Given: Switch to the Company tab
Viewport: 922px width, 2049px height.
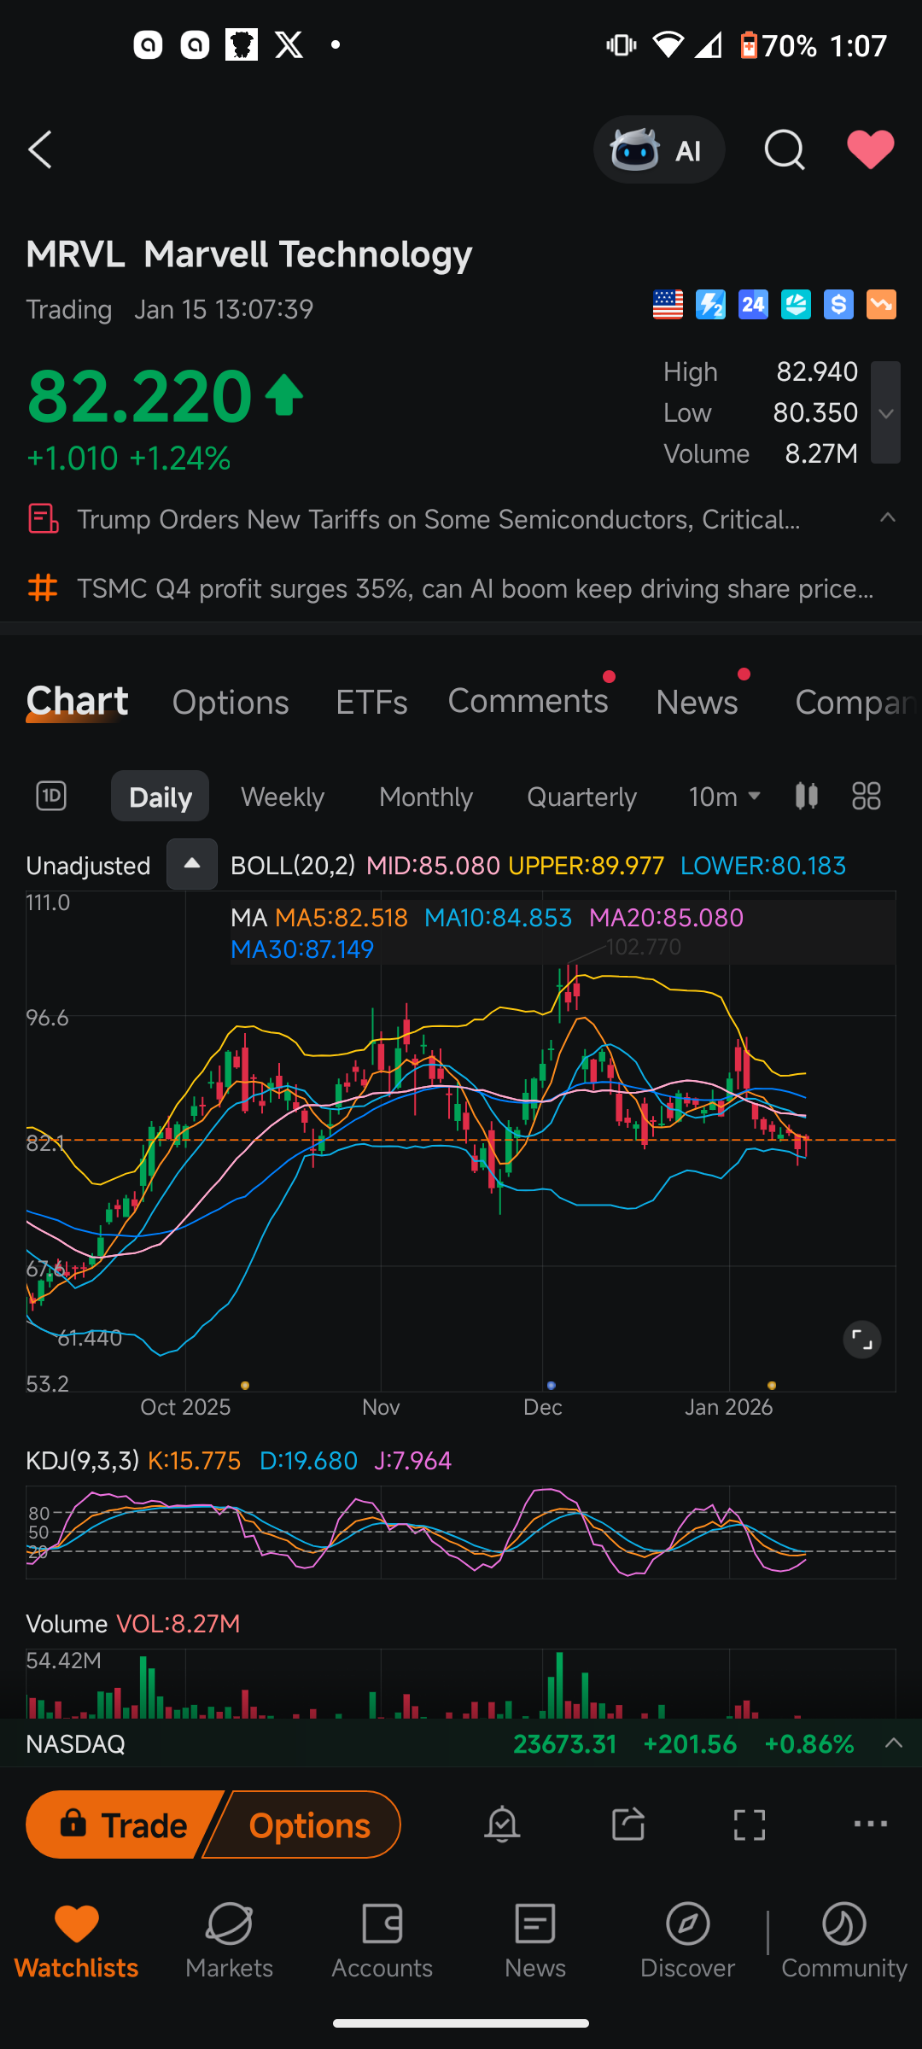Looking at the screenshot, I should [856, 703].
